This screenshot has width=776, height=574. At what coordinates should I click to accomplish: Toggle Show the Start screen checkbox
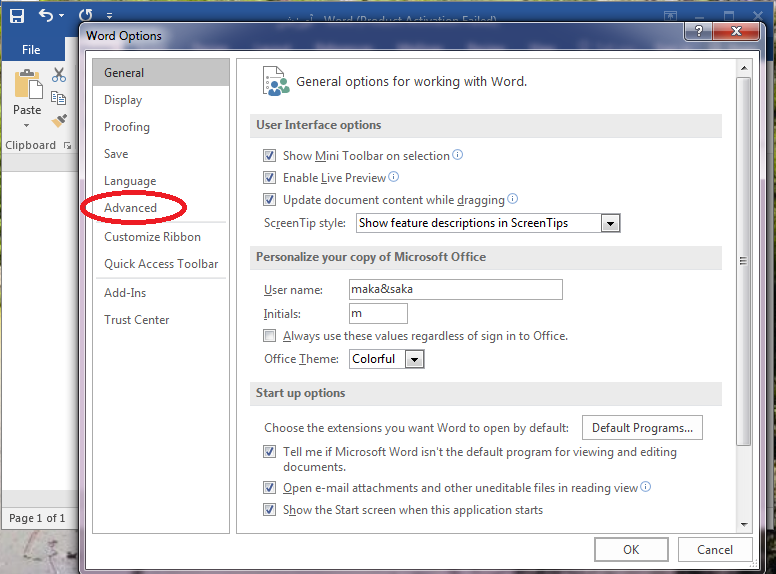(x=269, y=510)
